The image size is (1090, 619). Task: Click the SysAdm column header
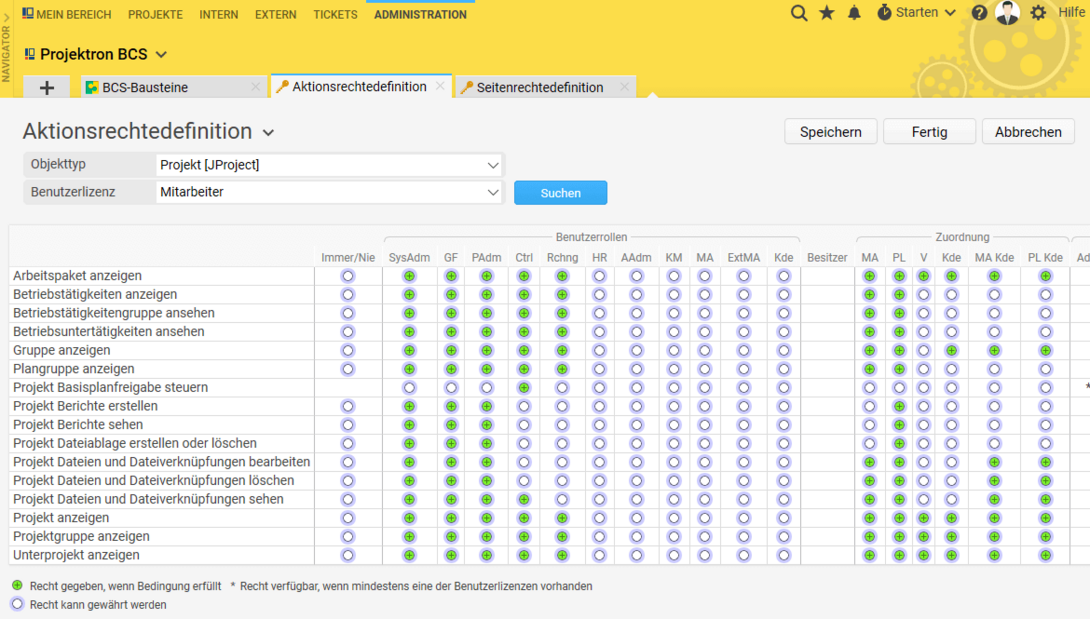409,257
